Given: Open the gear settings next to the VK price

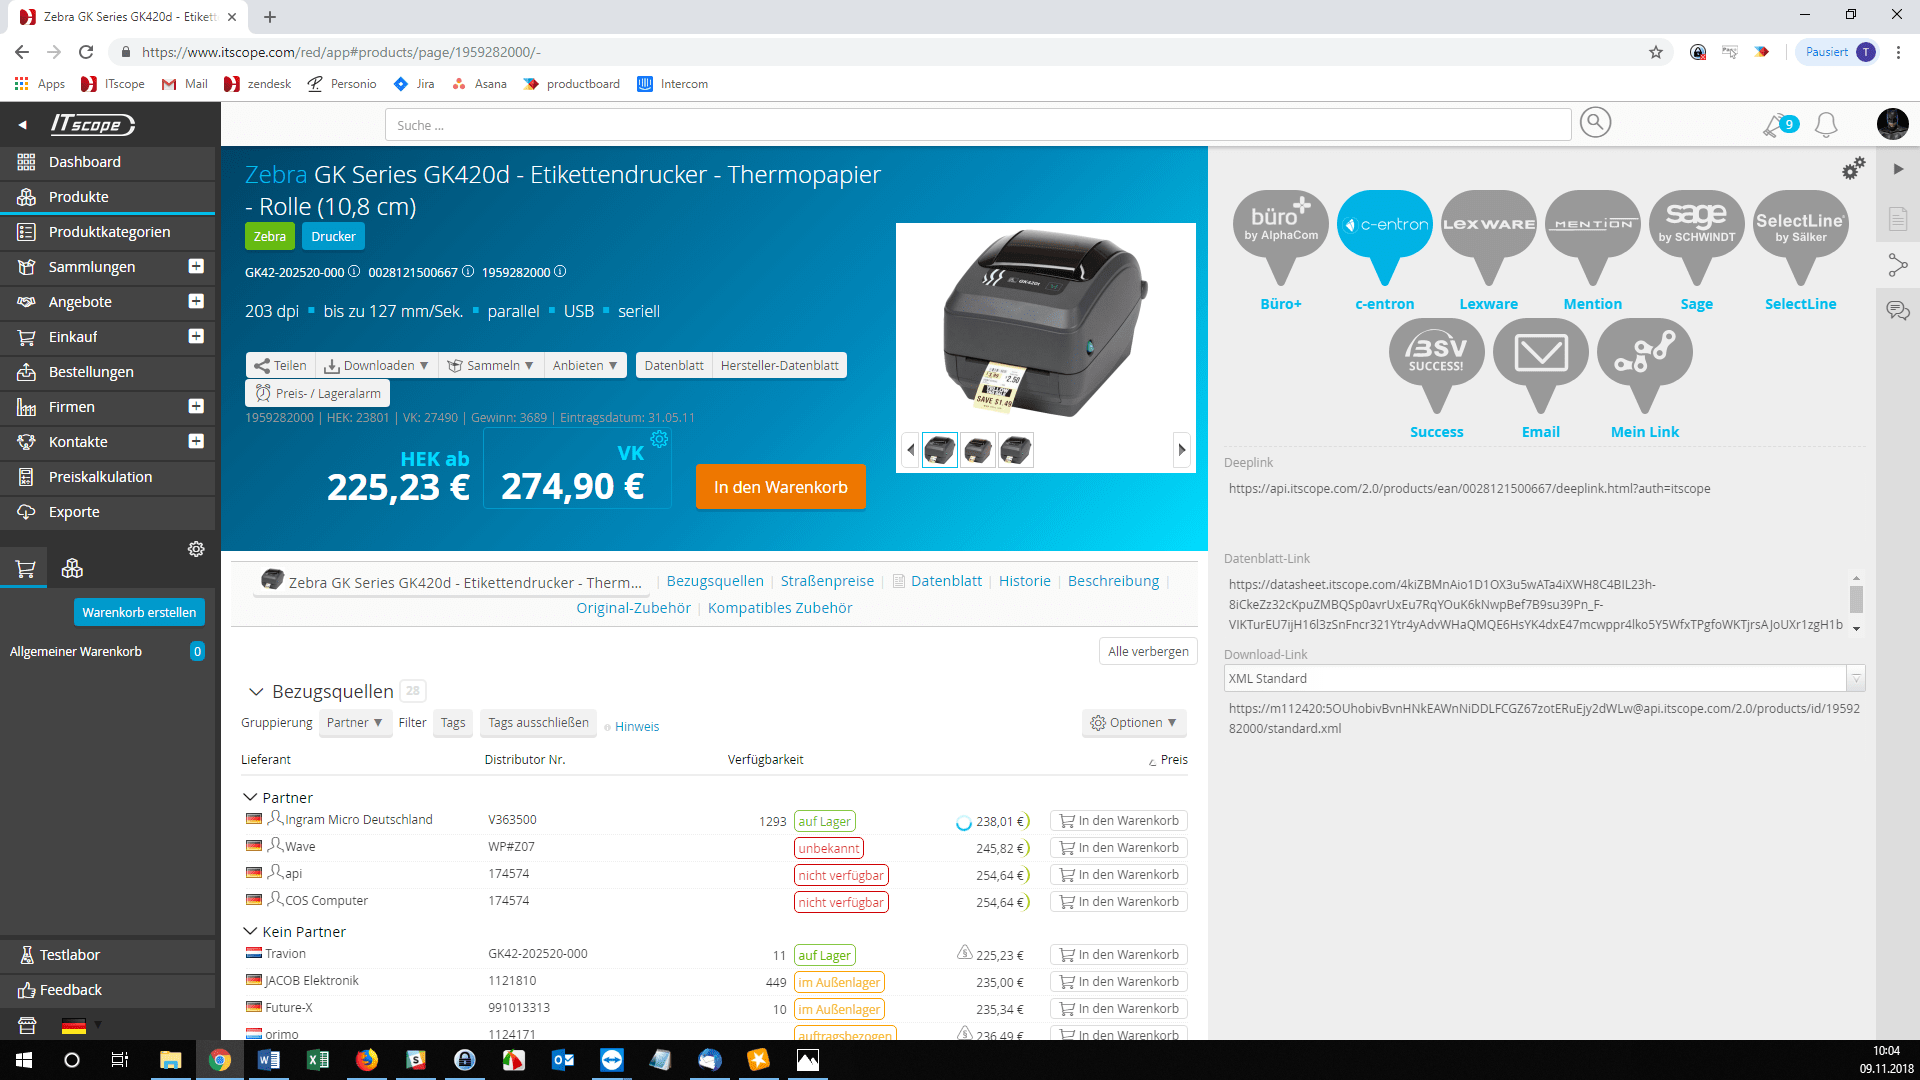Looking at the screenshot, I should tap(659, 438).
